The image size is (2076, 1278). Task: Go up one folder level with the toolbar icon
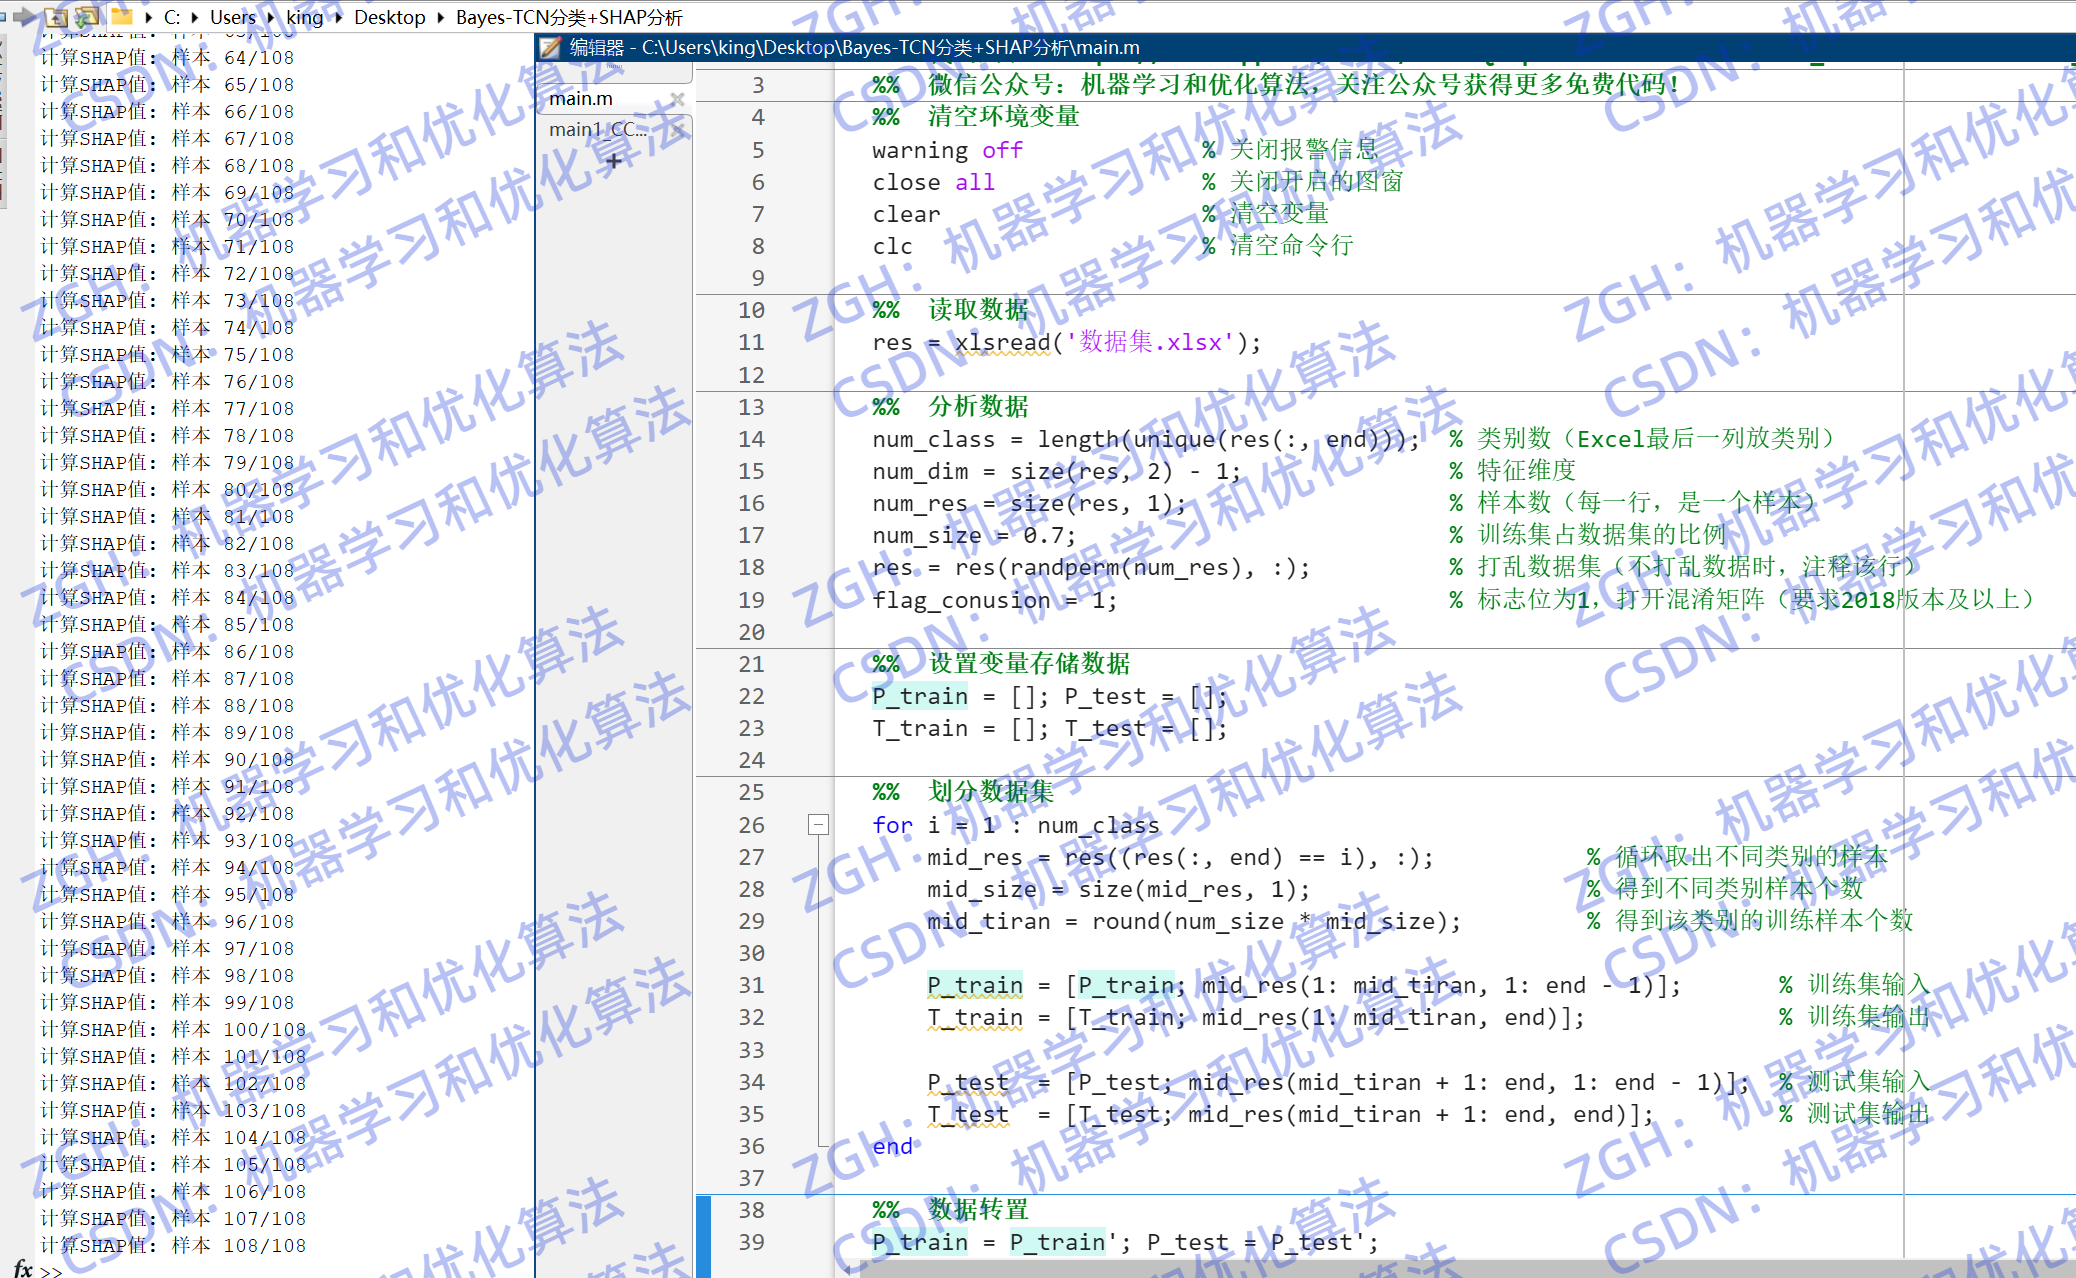pyautogui.click(x=56, y=18)
